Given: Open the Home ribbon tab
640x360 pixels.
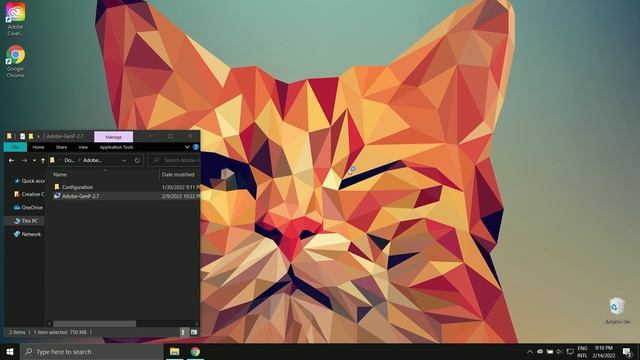Looking at the screenshot, I should click(x=38, y=147).
